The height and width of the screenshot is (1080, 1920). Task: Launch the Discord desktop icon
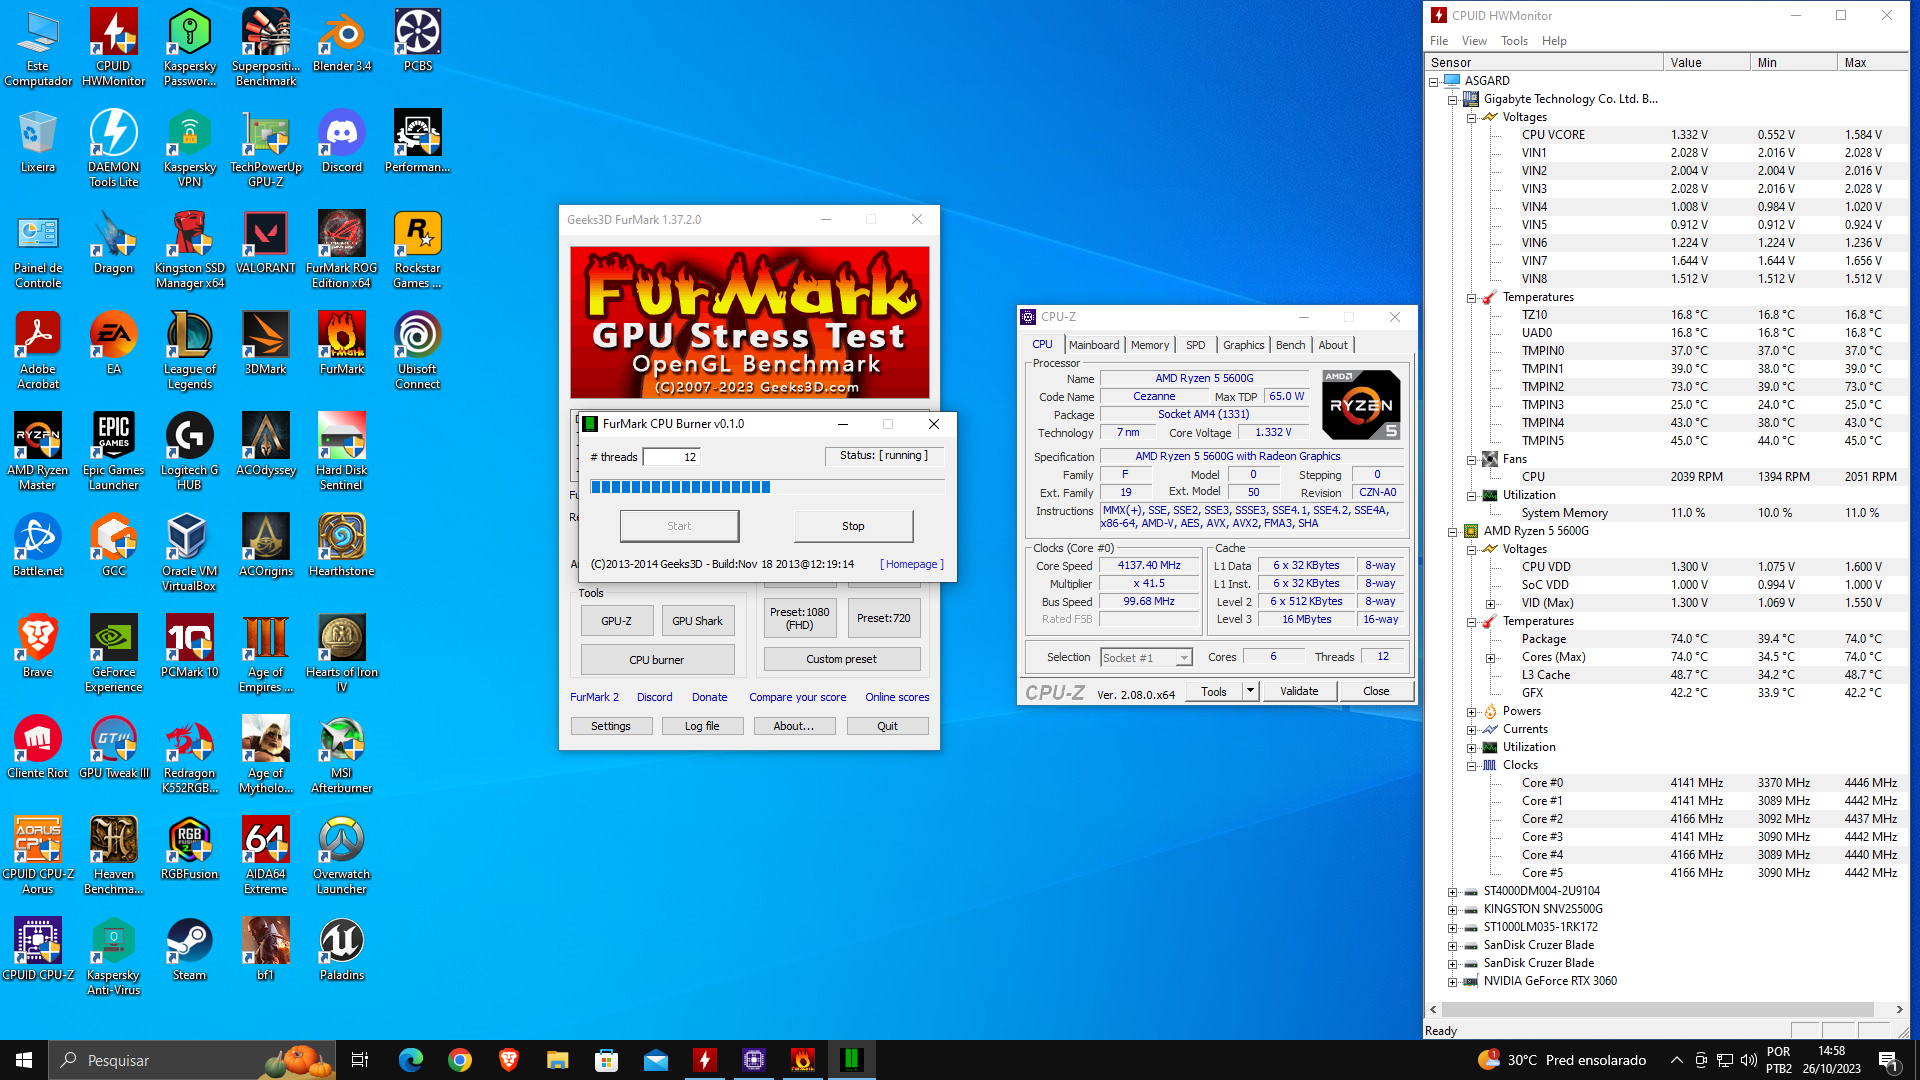pos(342,142)
